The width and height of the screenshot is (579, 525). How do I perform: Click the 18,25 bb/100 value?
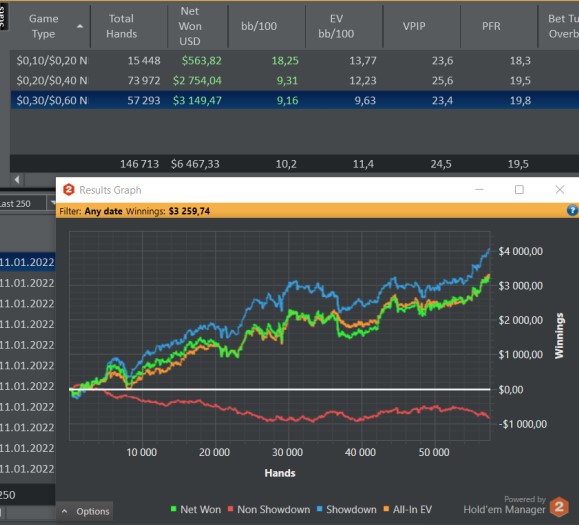click(x=285, y=61)
